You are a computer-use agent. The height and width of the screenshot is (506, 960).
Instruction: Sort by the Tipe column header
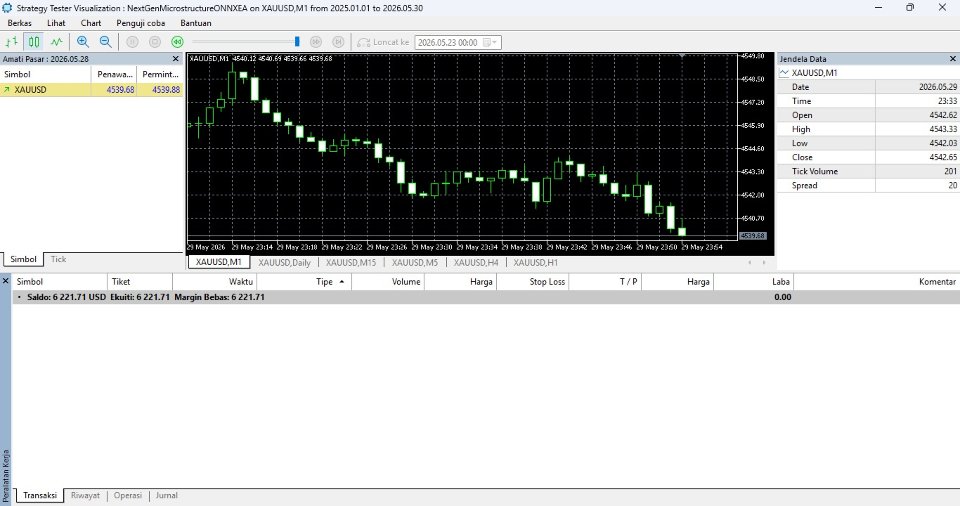tap(304, 282)
